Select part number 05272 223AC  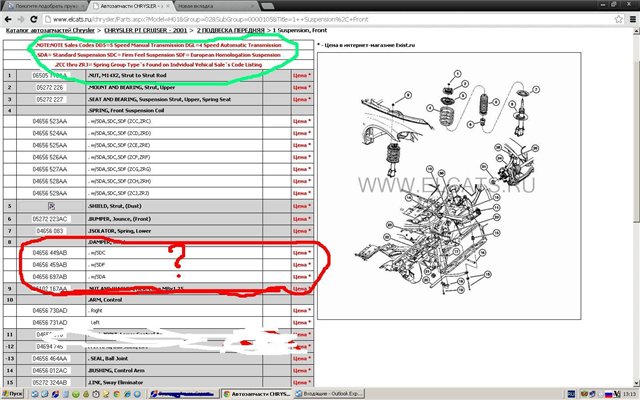50,219
